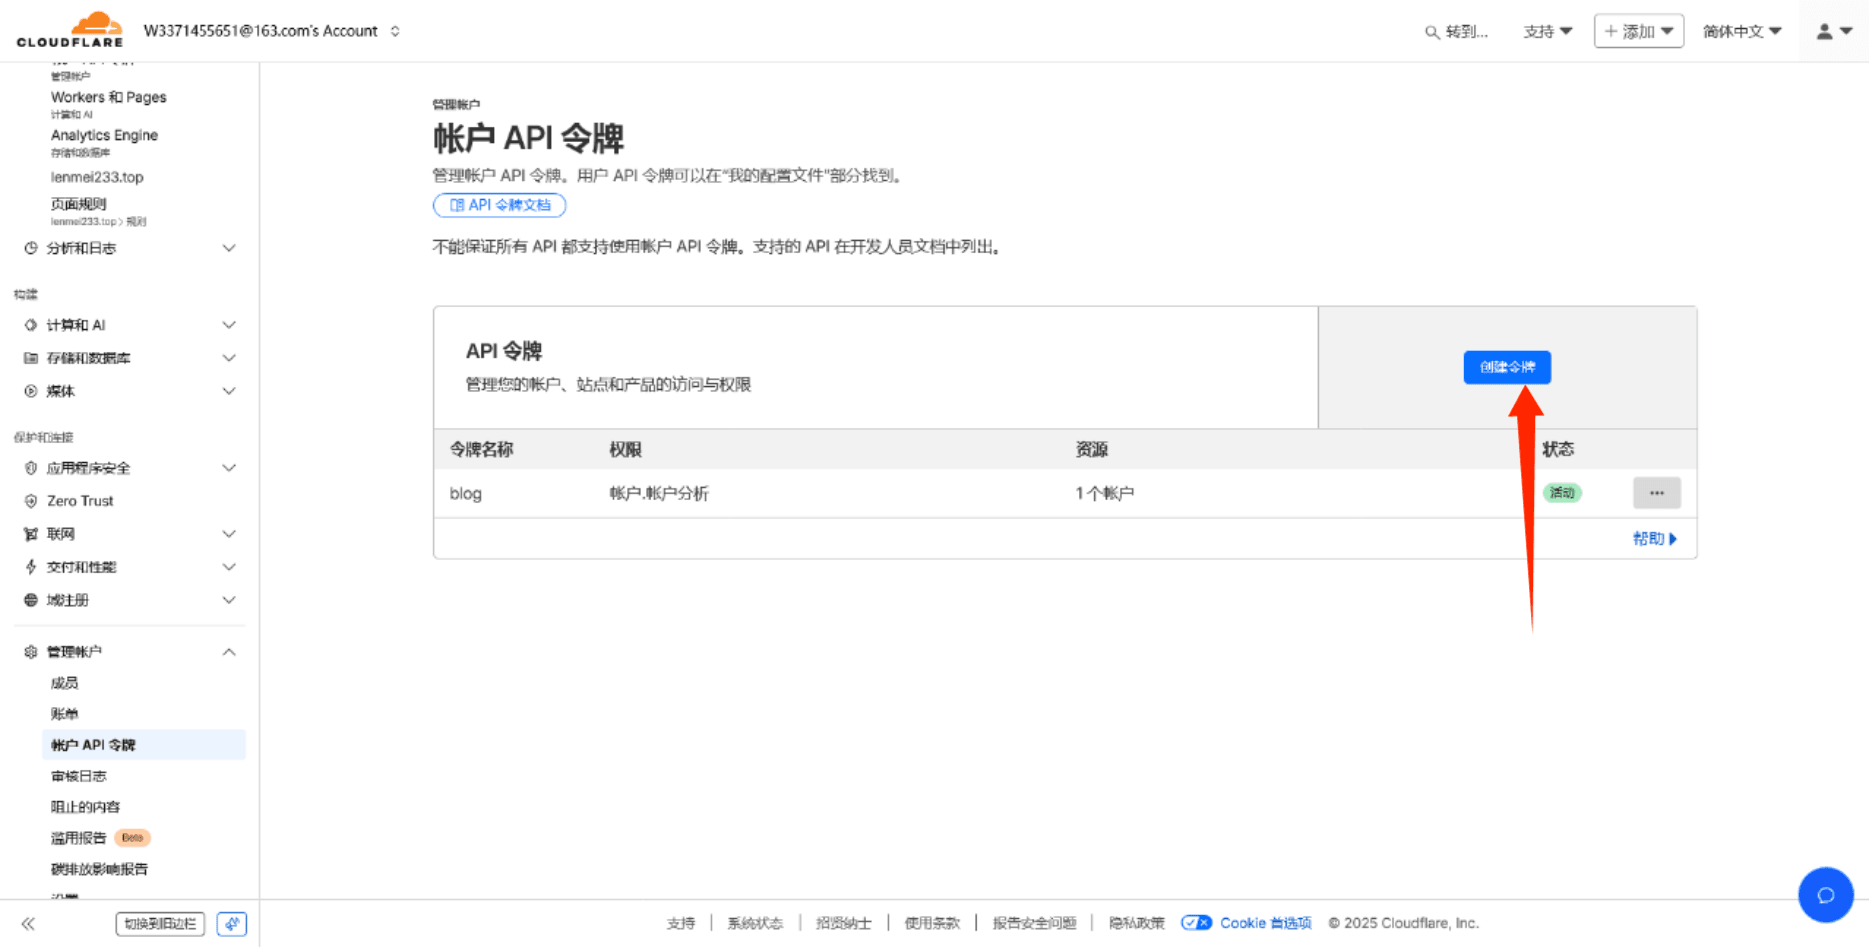1869x947 pixels.
Task: Collapse the 管理帐户 section
Action: pos(229,650)
